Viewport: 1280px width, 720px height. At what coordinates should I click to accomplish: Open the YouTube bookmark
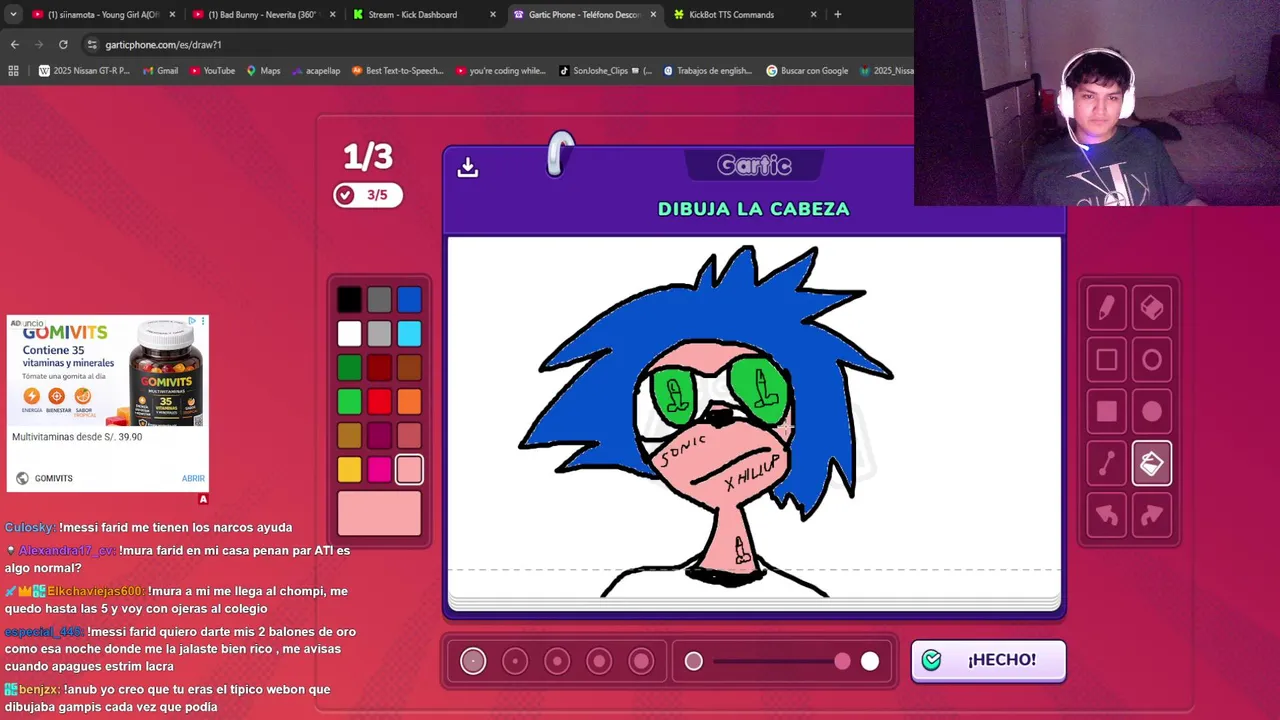click(x=212, y=71)
